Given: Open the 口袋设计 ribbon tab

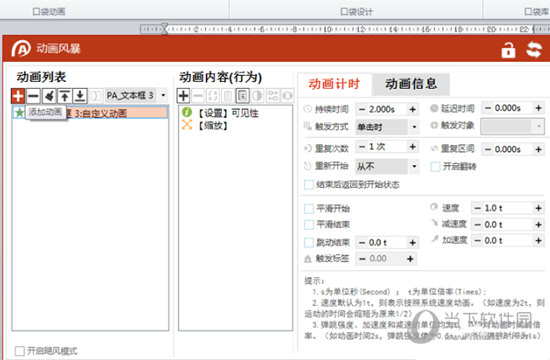Looking at the screenshot, I should pos(356,12).
